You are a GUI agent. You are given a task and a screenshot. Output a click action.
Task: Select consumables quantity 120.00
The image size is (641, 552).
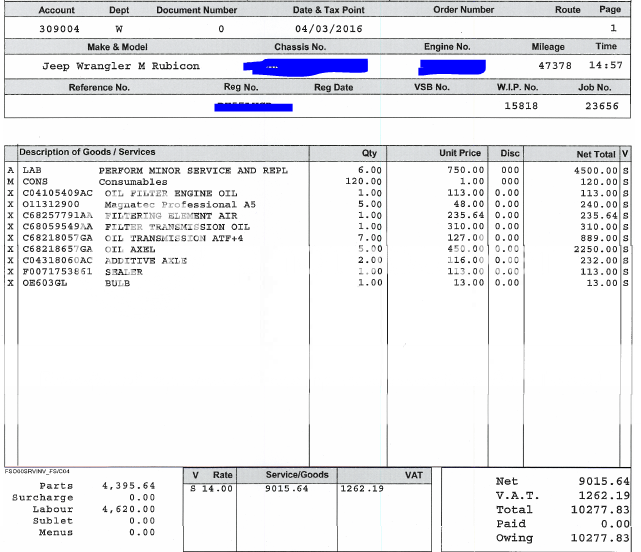click(x=363, y=181)
